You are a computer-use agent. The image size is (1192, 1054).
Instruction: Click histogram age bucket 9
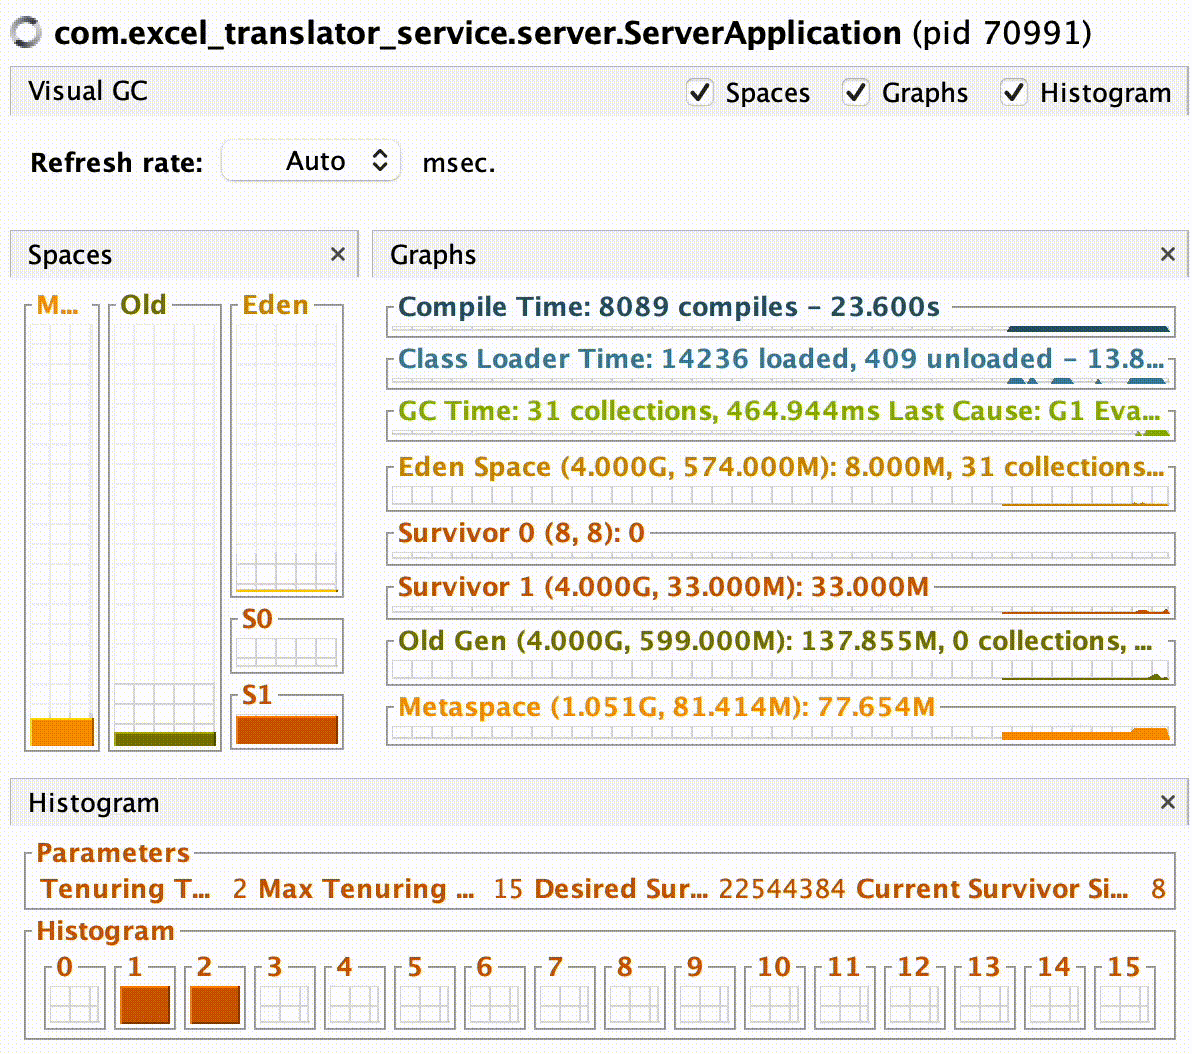tap(704, 997)
